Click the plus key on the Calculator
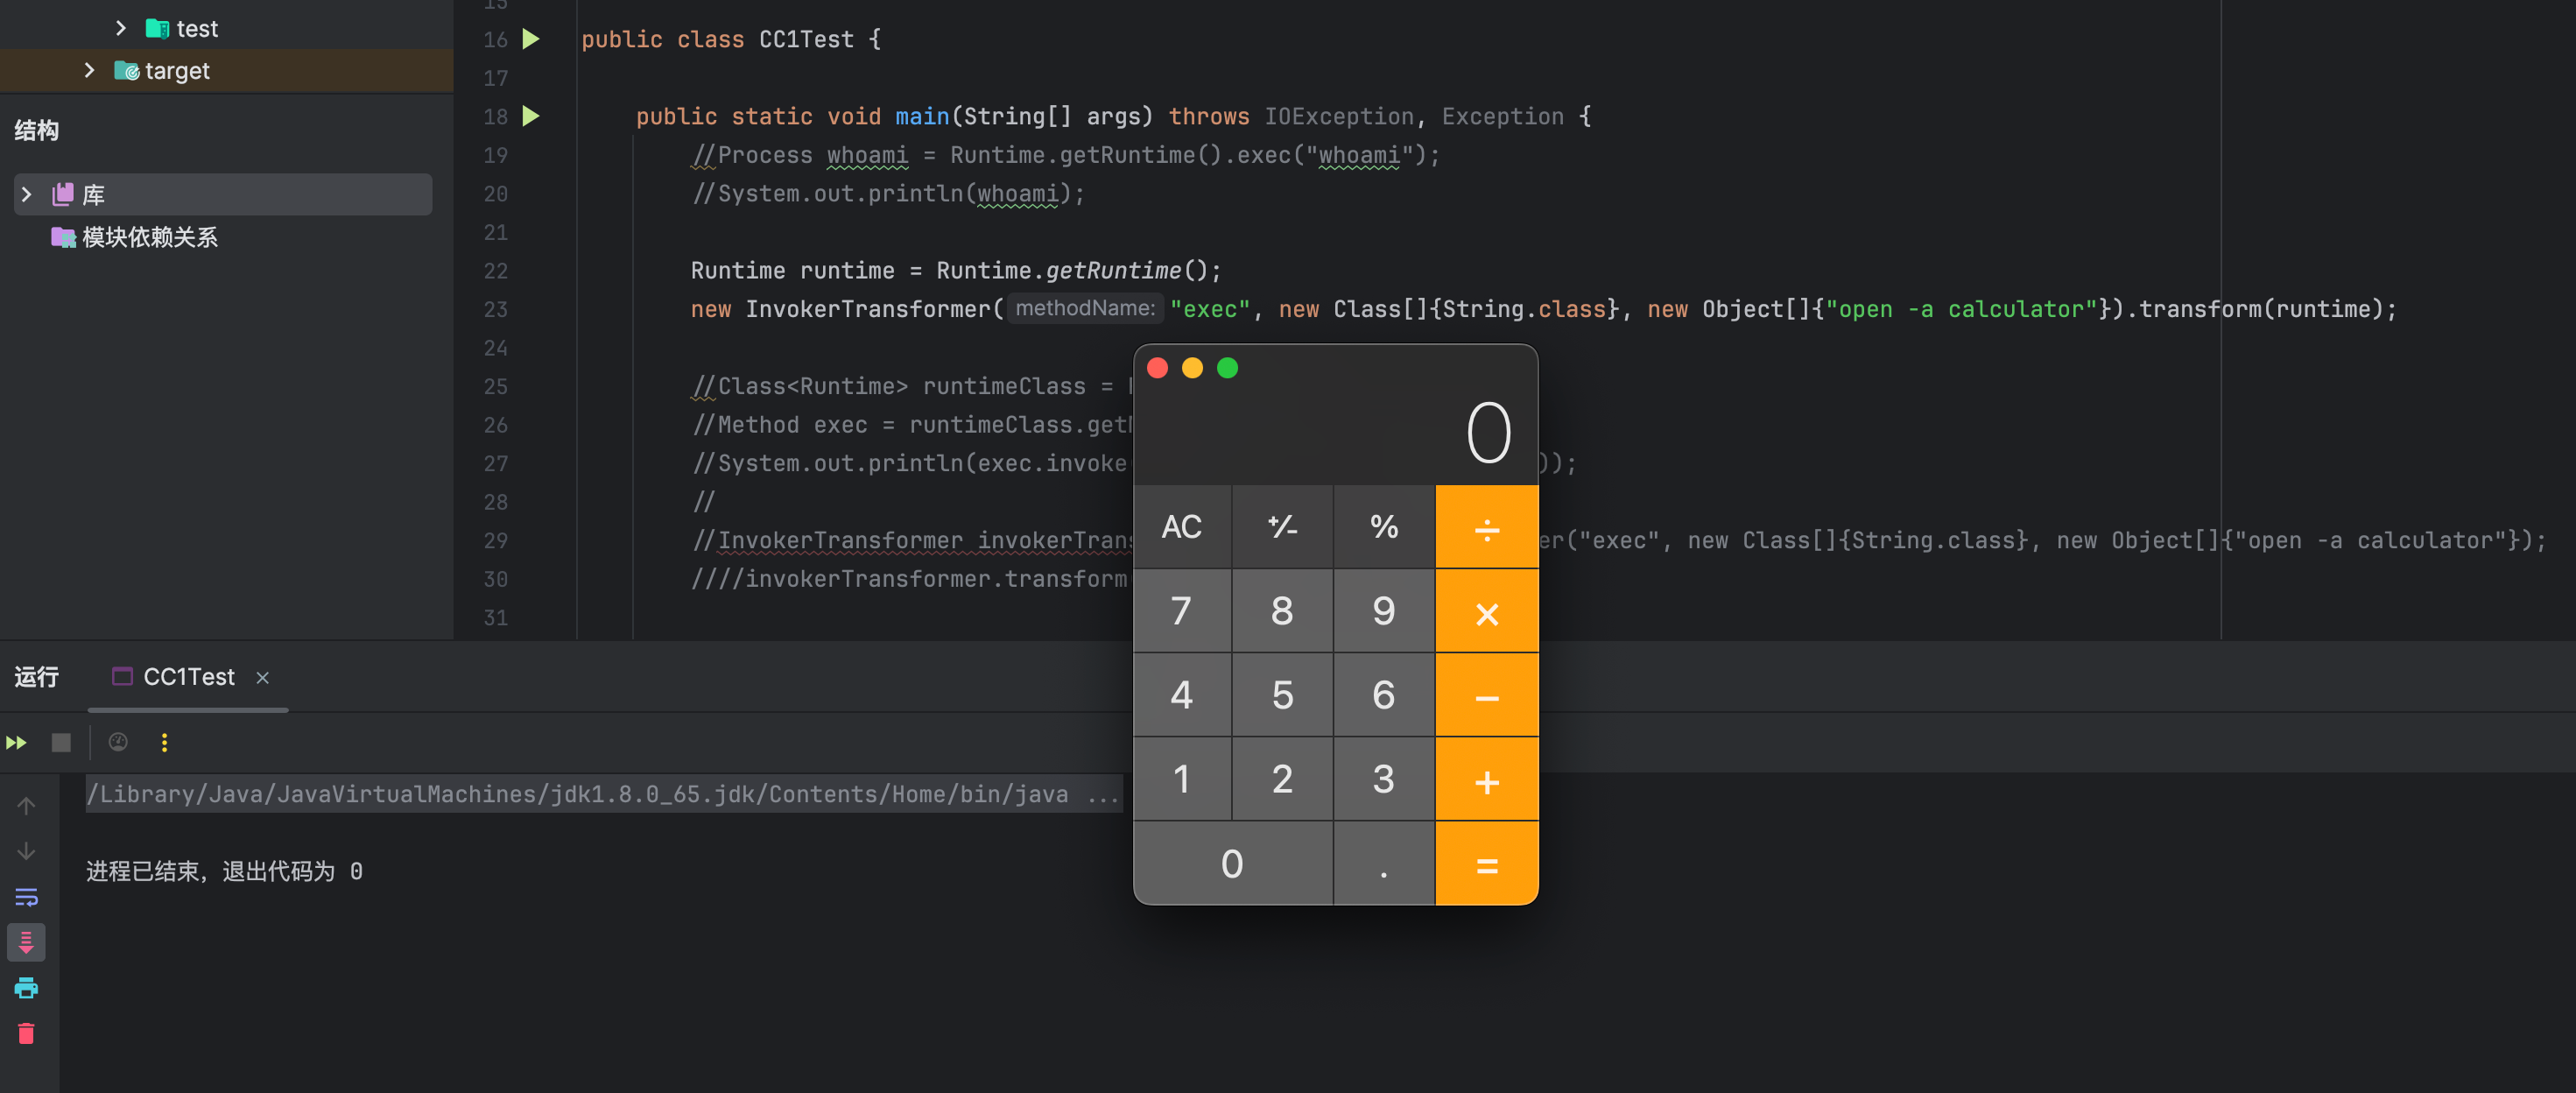This screenshot has width=2576, height=1093. tap(1487, 780)
